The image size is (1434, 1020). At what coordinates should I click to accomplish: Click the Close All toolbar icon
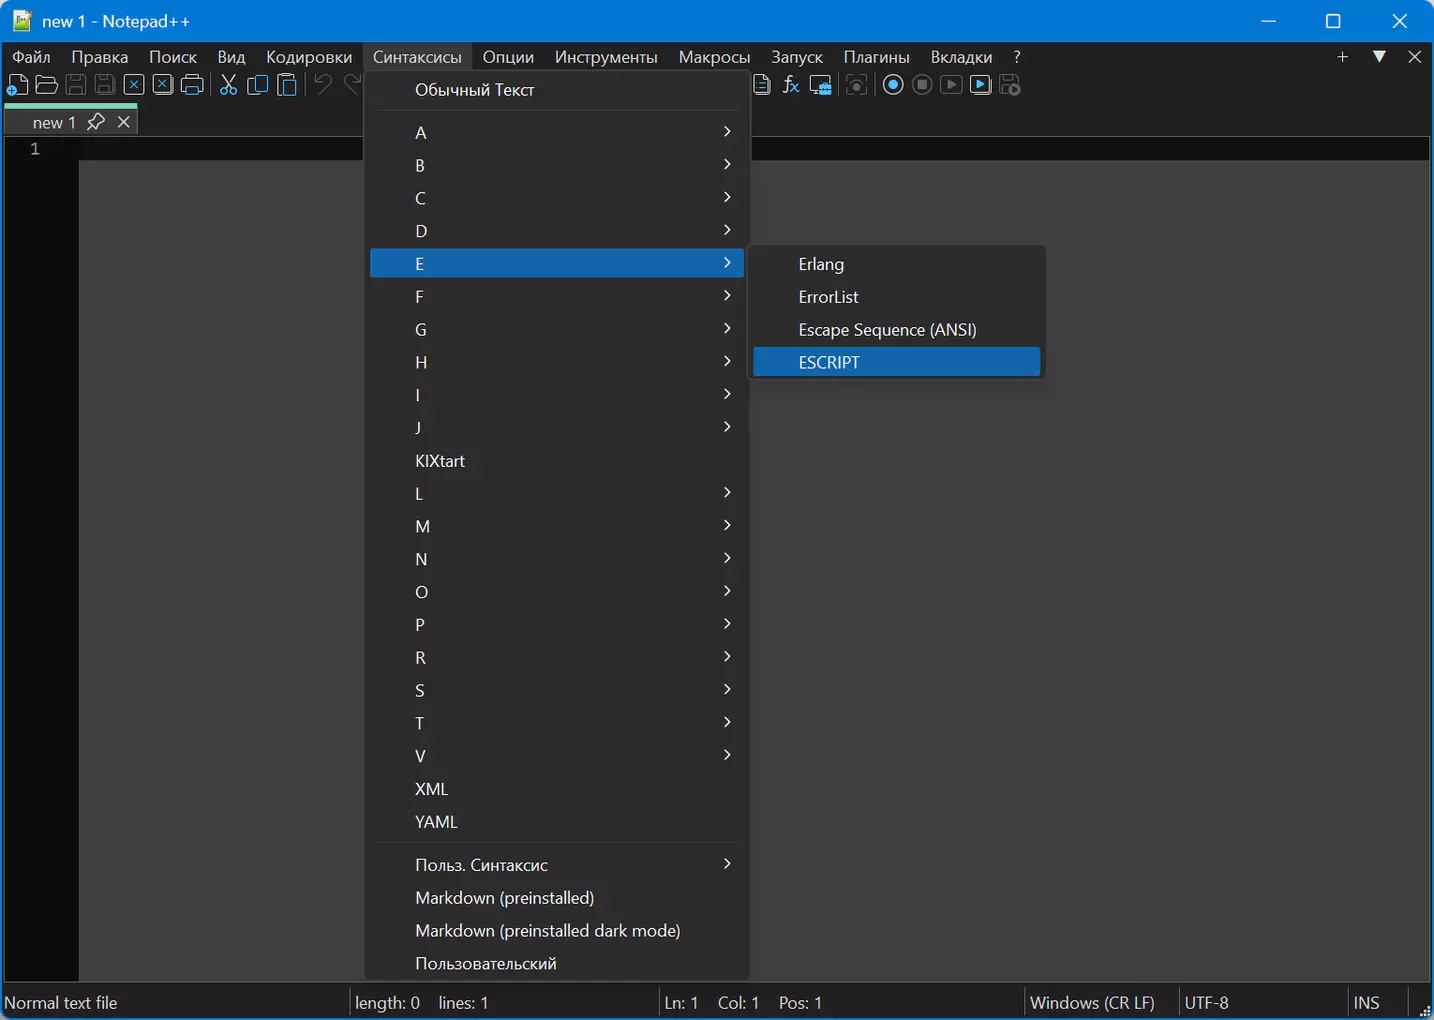(163, 85)
